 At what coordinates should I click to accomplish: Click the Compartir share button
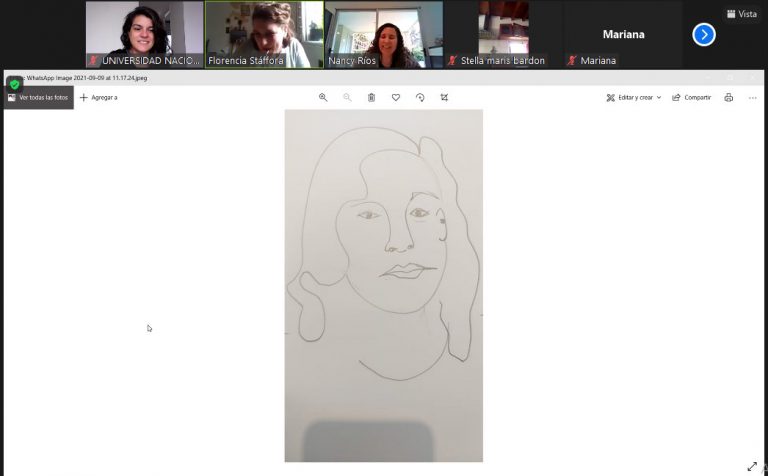pos(691,97)
